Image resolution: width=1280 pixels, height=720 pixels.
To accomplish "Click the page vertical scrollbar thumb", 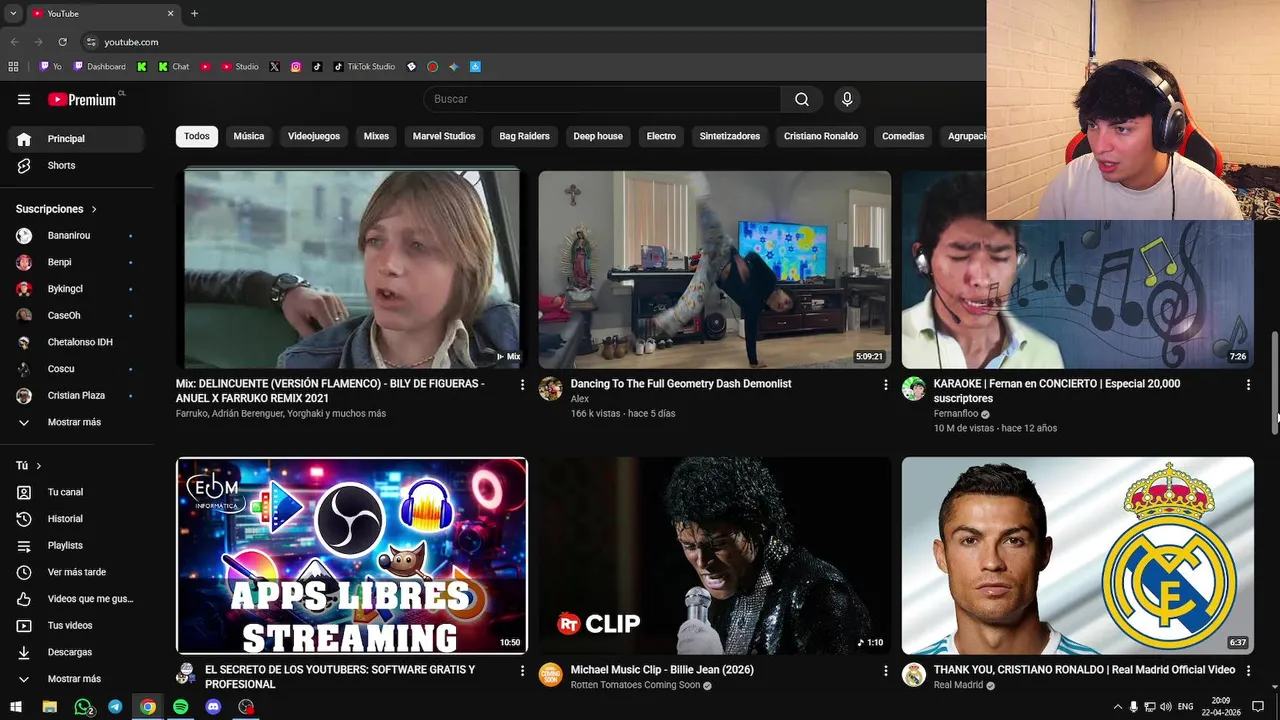I will pyautogui.click(x=1274, y=383).
